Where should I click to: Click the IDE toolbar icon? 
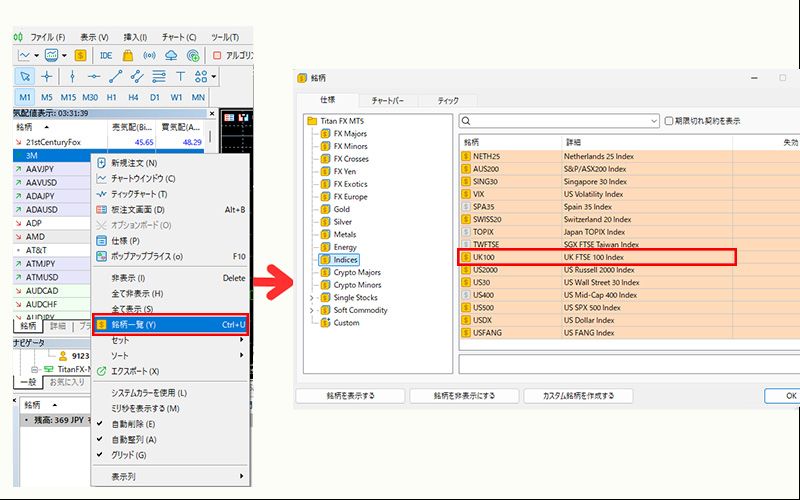click(x=106, y=55)
